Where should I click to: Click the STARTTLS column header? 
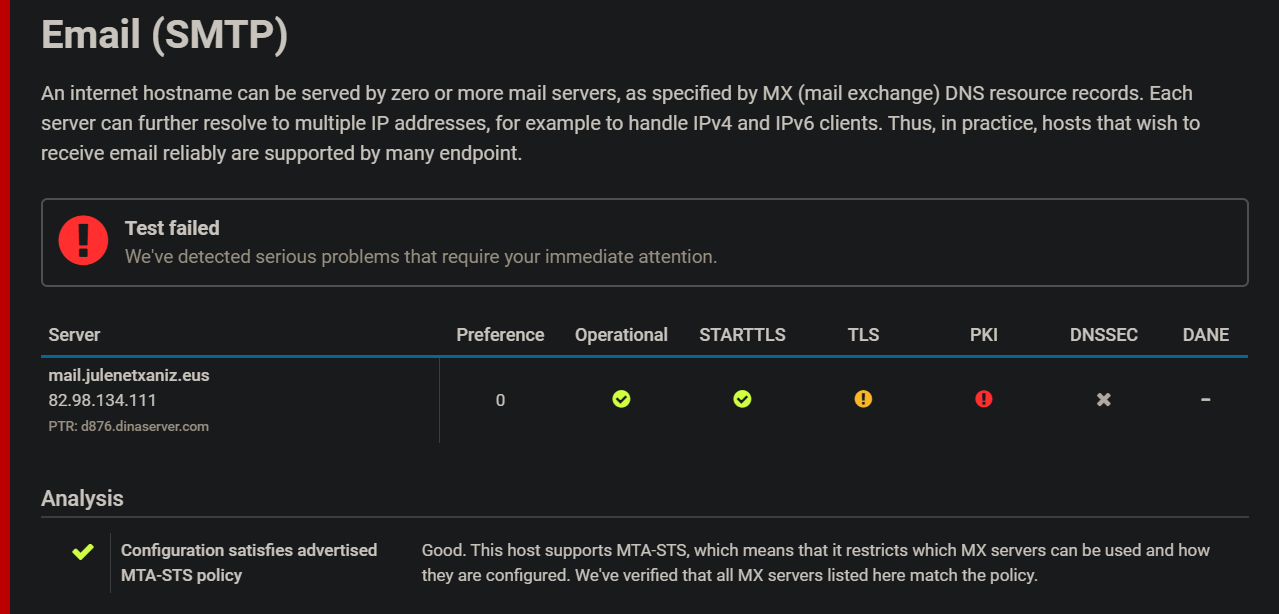[x=742, y=335]
